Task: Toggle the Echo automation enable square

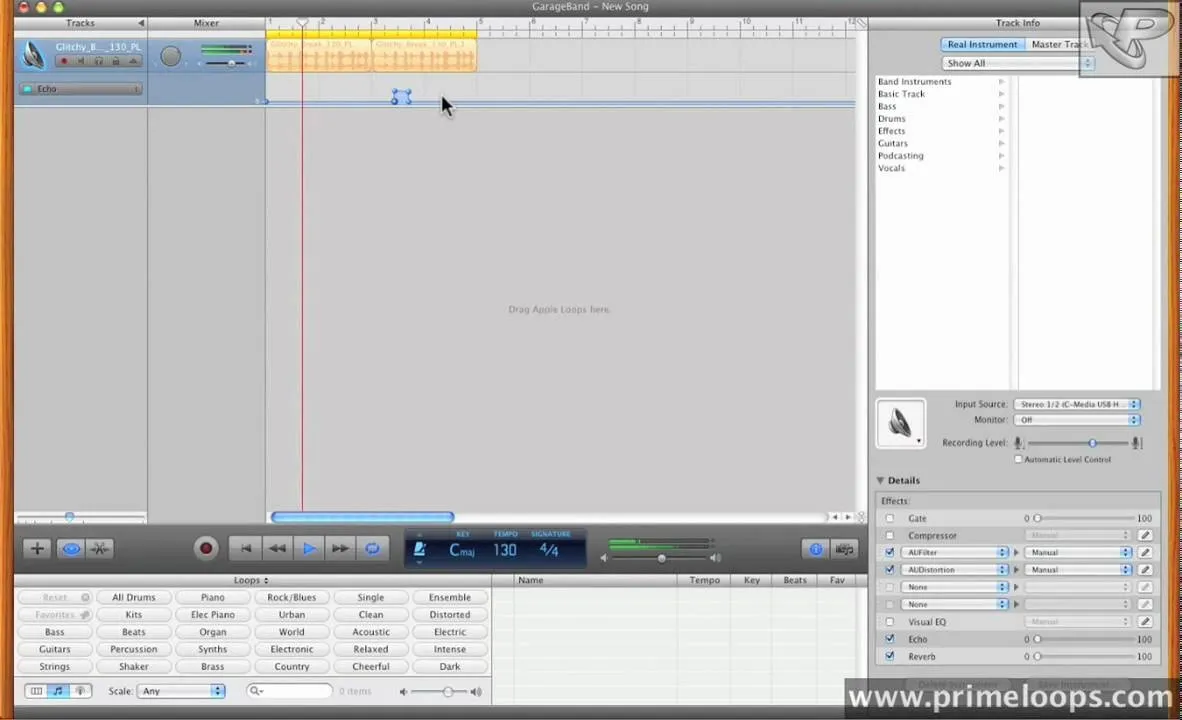Action: [28, 89]
